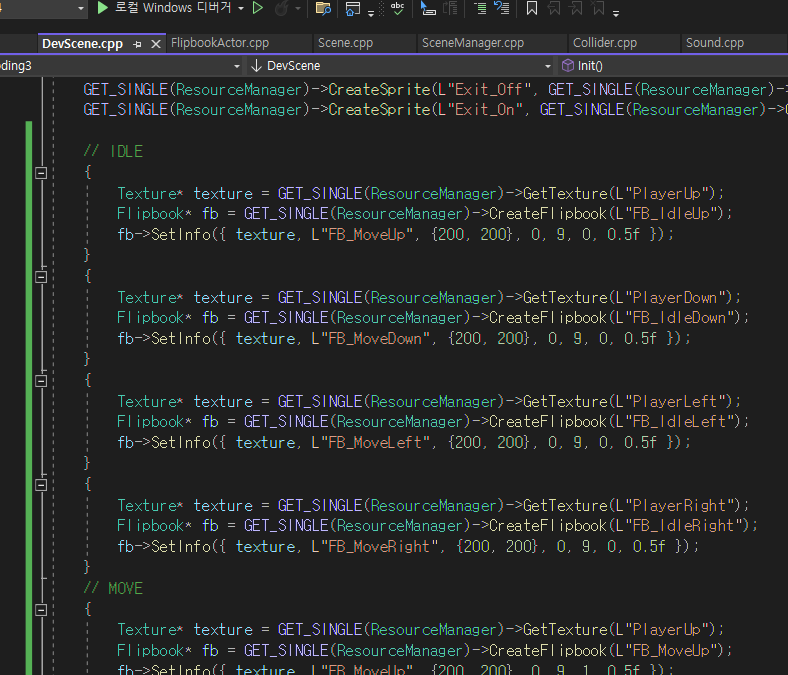Click the L"Exit_On" string literal
The width and height of the screenshot is (788, 675).
480,110
